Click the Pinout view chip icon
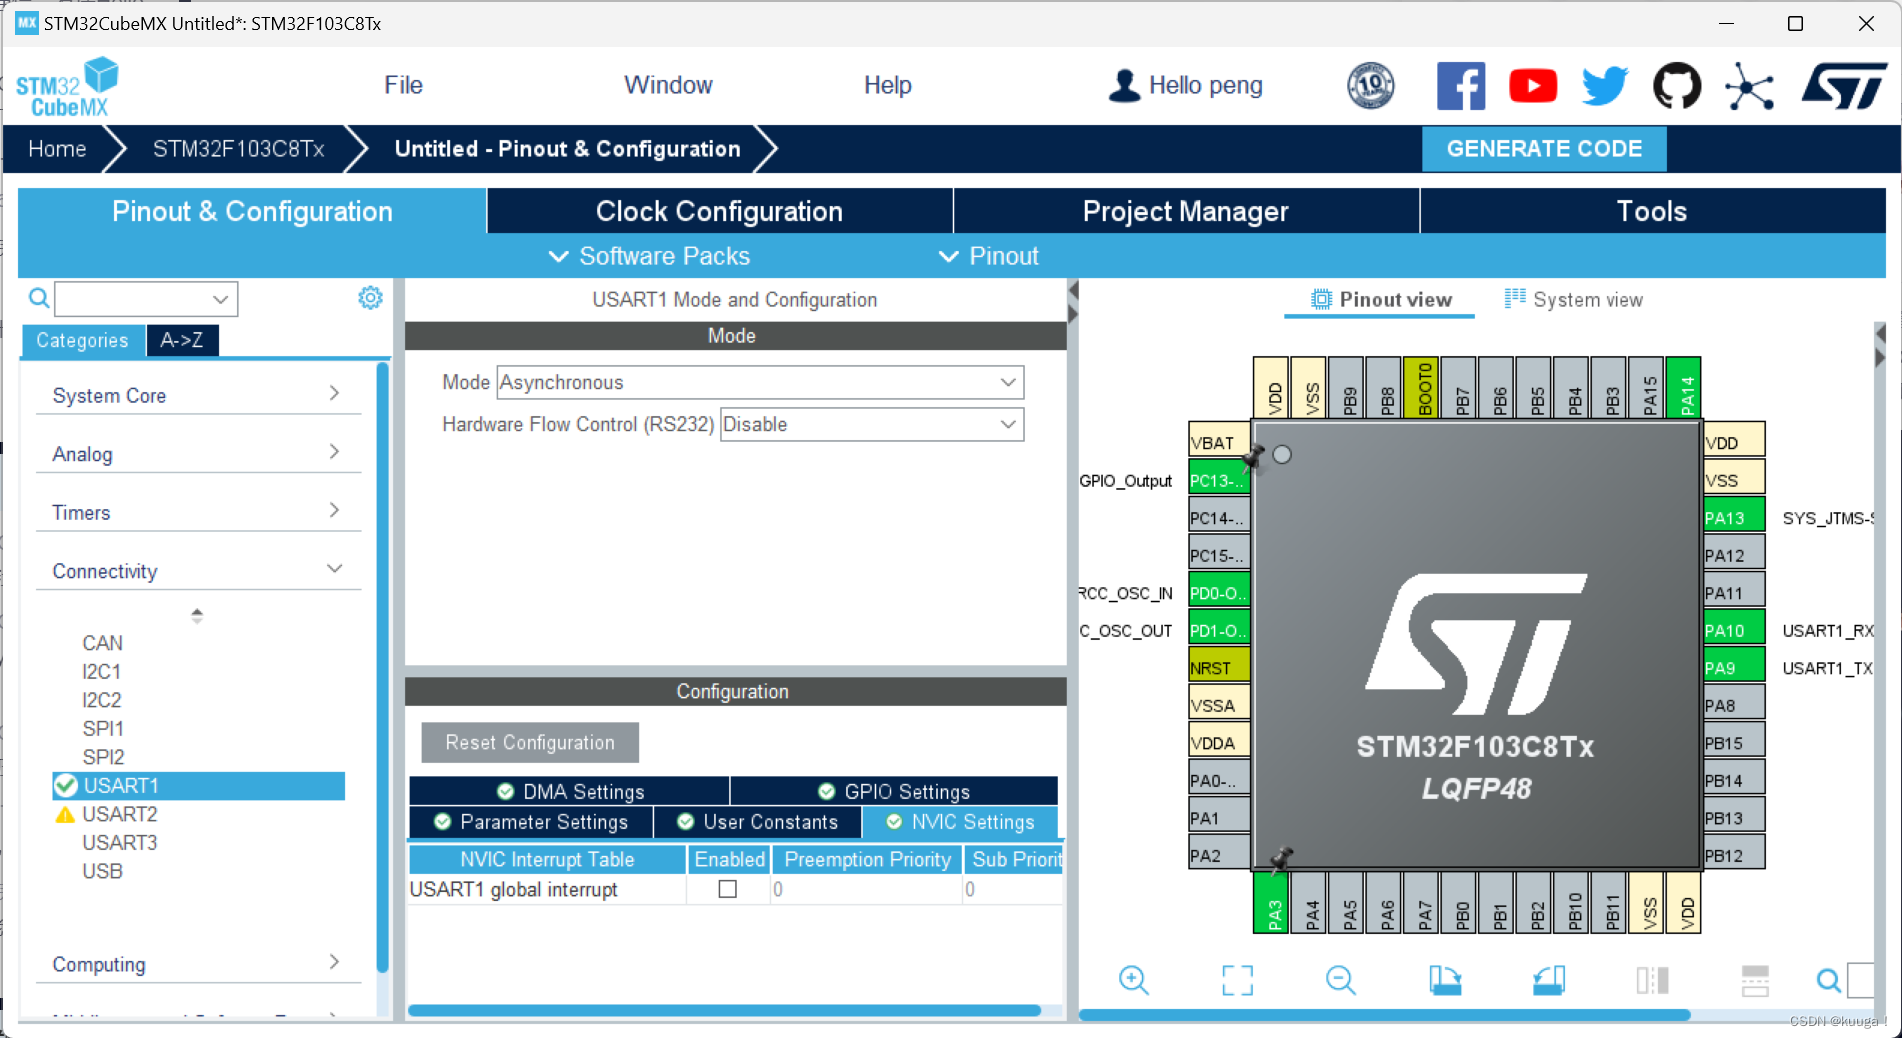Image resolution: width=1902 pixels, height=1038 pixels. [x=1321, y=299]
